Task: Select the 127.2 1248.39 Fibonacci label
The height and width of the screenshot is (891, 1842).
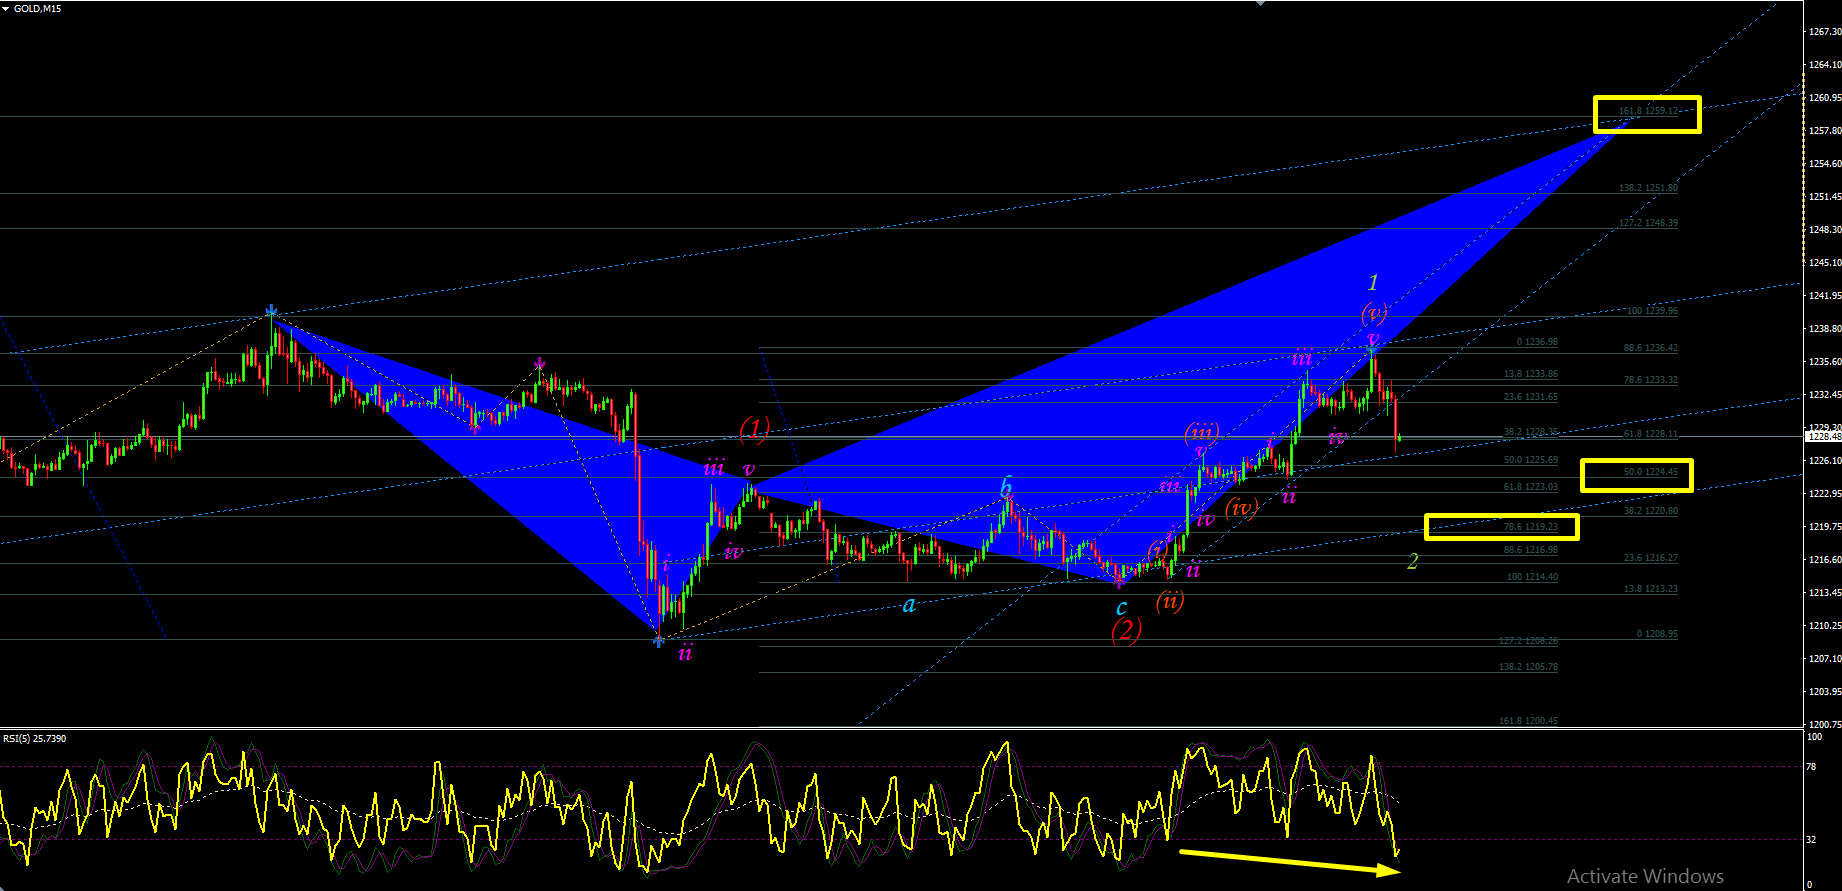Action: point(1649,223)
